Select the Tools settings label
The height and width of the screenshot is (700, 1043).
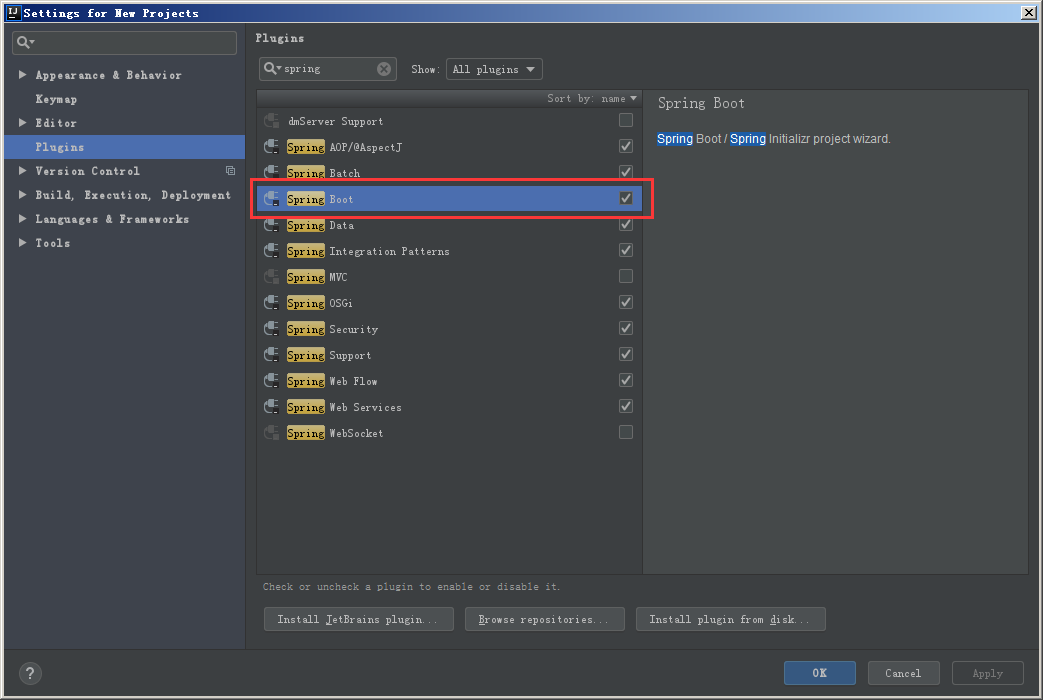click(53, 243)
